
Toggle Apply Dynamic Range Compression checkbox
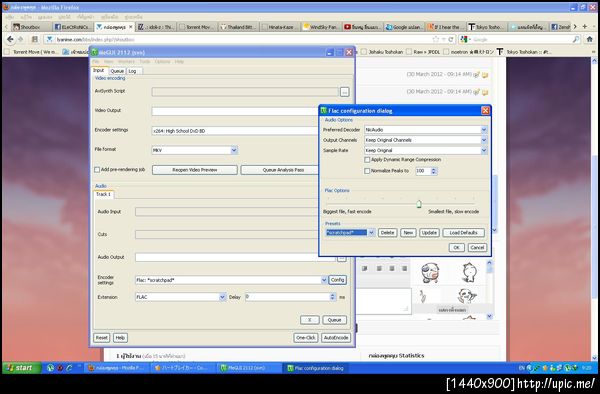tap(367, 160)
